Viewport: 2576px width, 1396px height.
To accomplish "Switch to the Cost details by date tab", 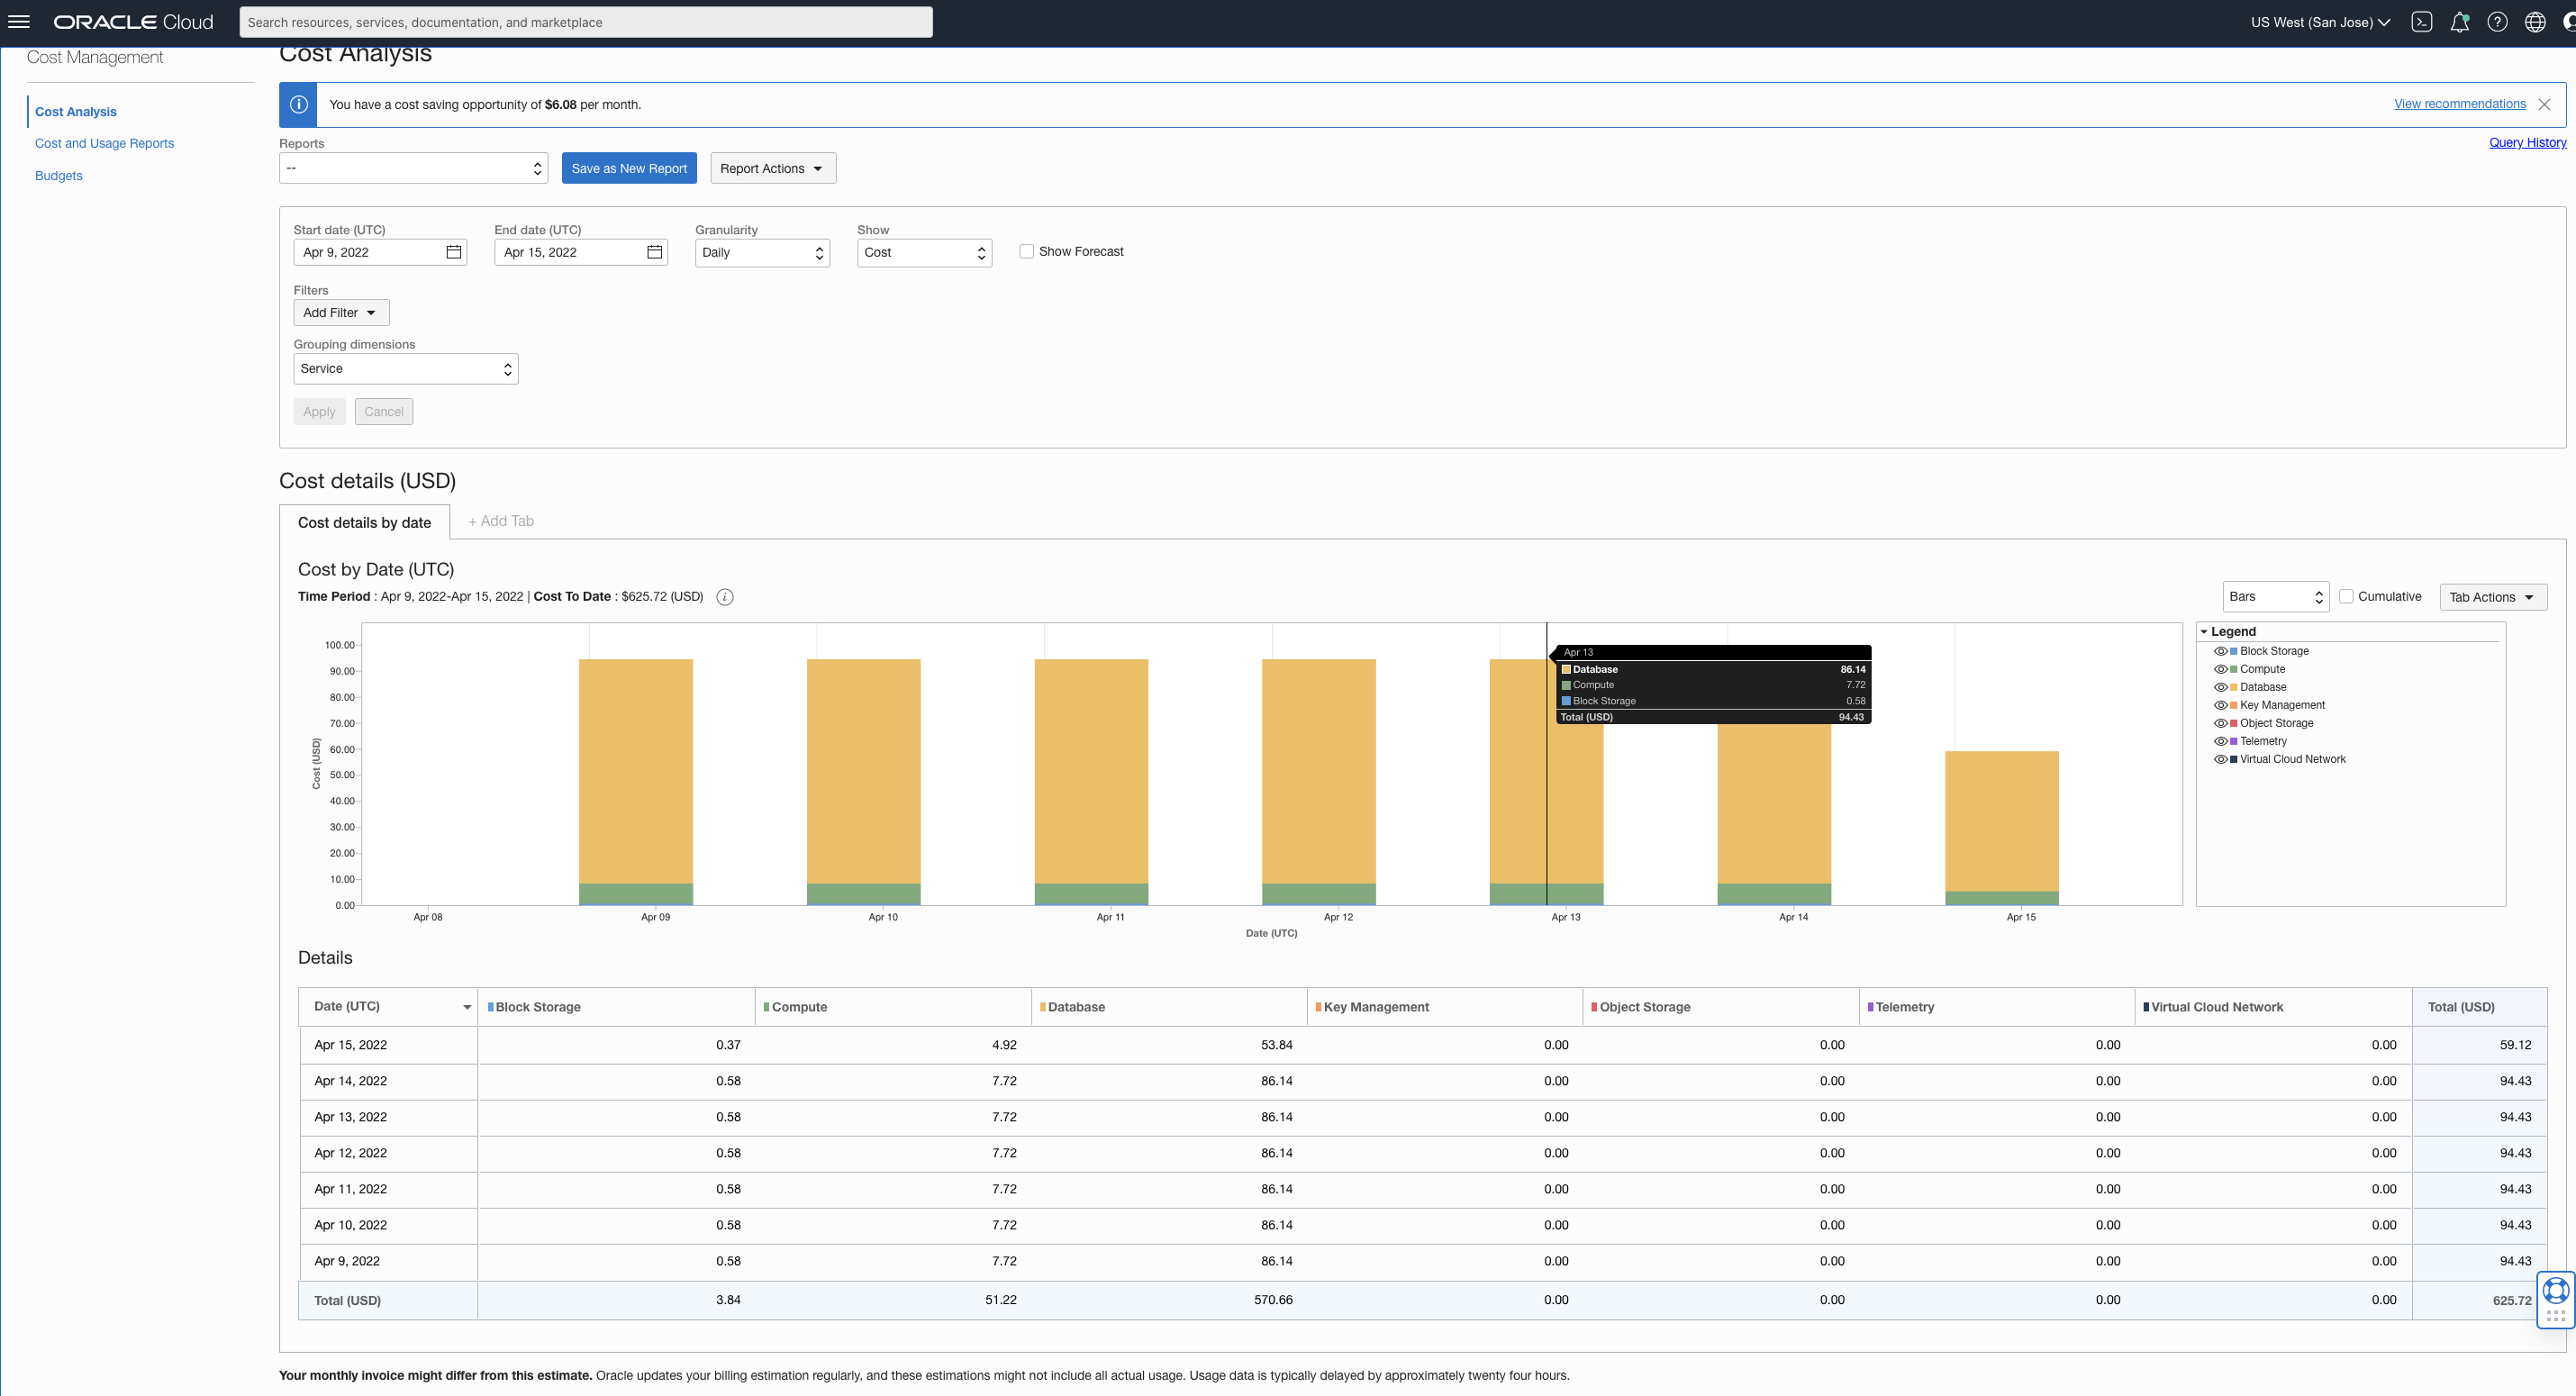I will tap(364, 522).
